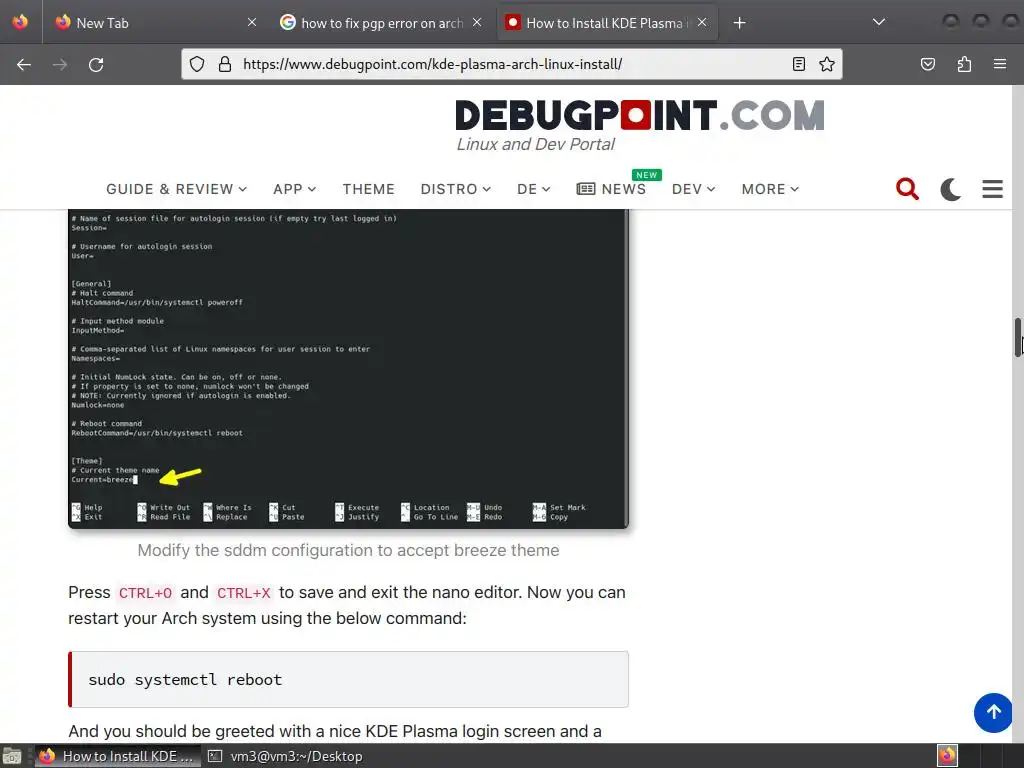Viewport: 1024px width, 768px height.
Task: Toggle reader view icon in address bar
Action: [799, 64]
